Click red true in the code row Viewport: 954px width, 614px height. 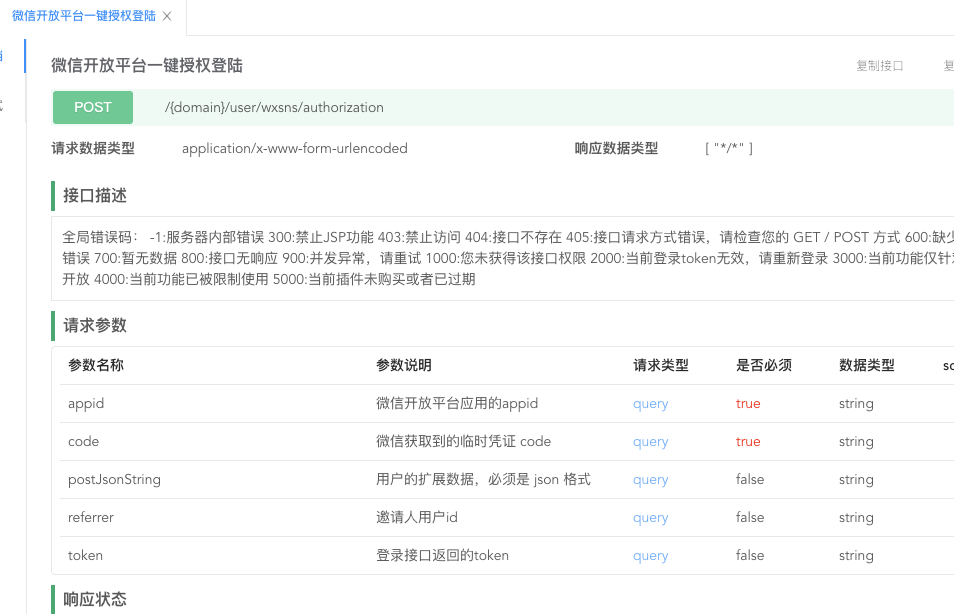tap(748, 442)
